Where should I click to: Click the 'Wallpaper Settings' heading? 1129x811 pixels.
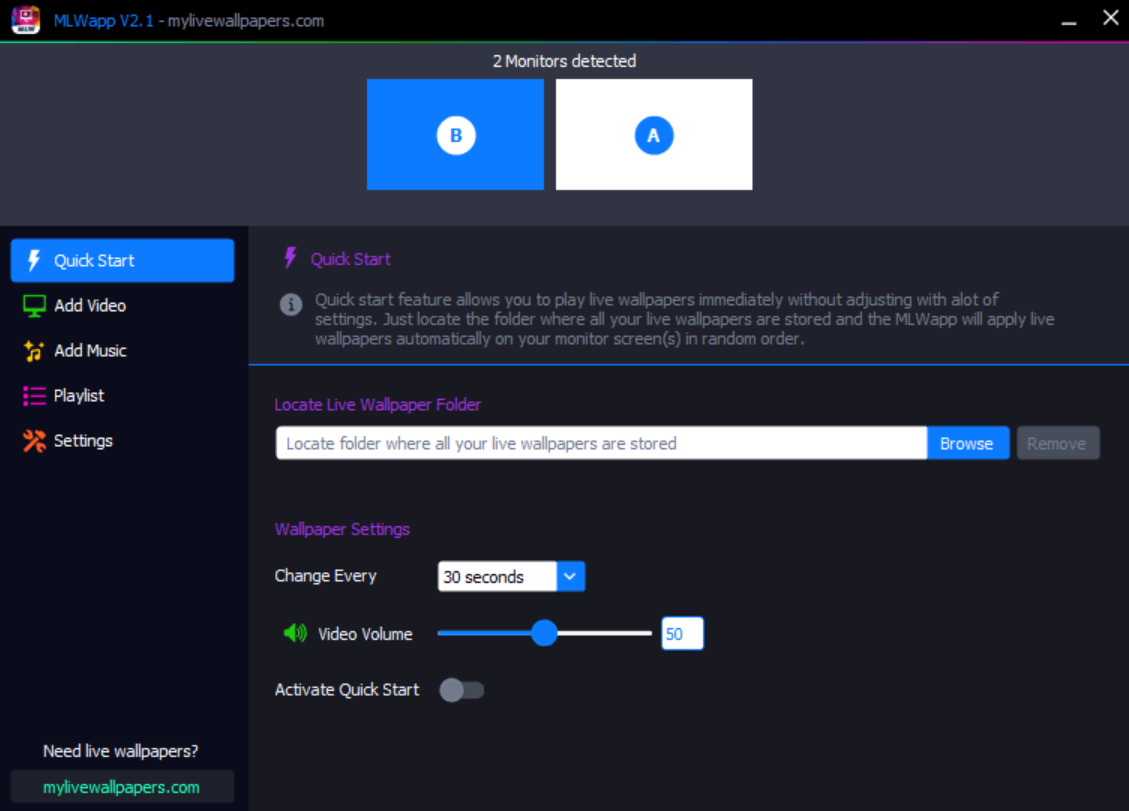[342, 529]
